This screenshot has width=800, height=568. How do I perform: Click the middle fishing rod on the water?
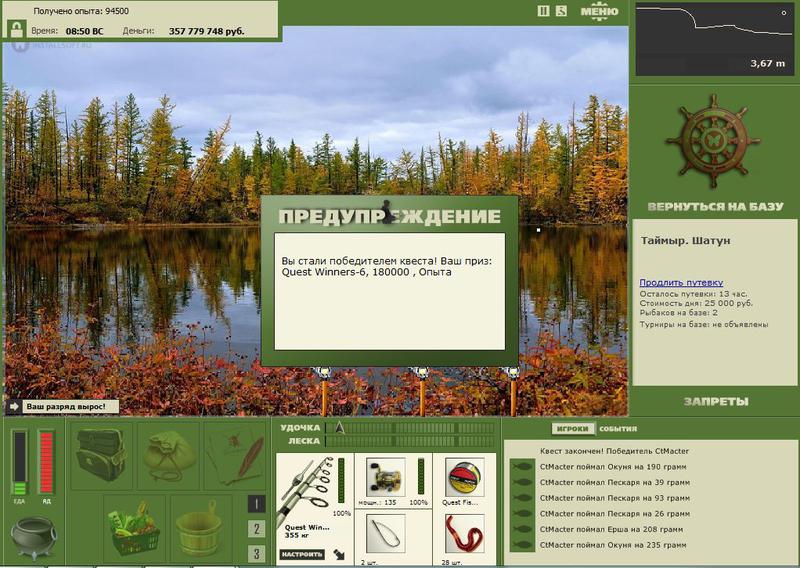click(x=422, y=390)
